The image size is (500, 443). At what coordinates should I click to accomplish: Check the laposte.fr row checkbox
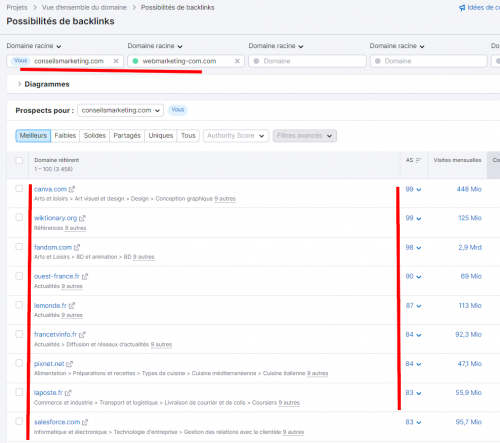point(19,392)
